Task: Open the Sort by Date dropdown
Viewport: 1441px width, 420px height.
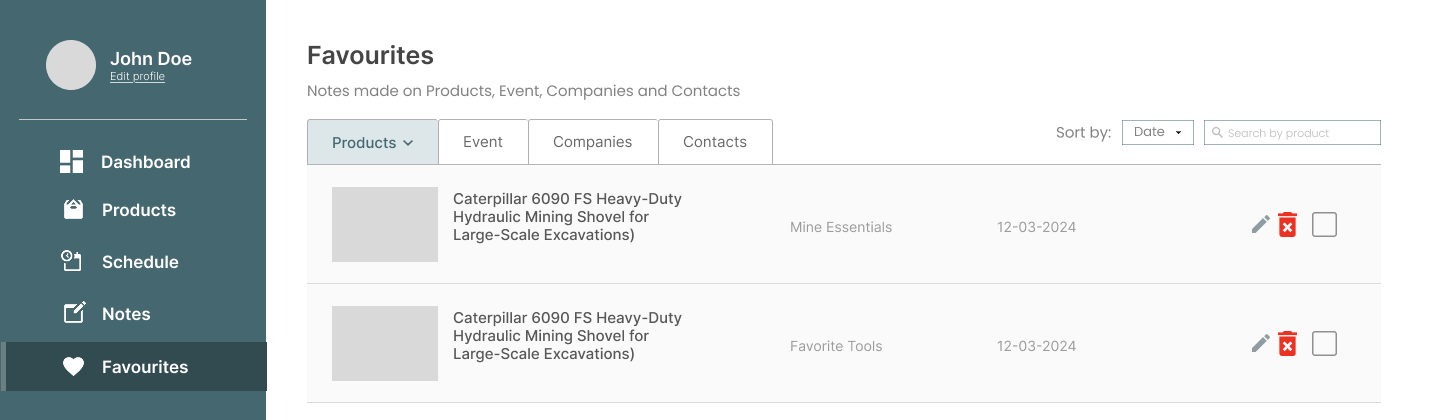Action: pos(1157,132)
